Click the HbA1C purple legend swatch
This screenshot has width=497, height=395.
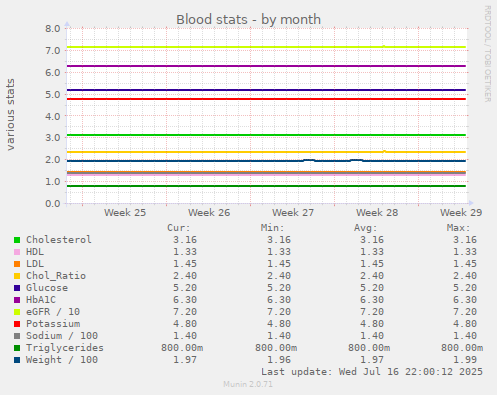(17, 300)
